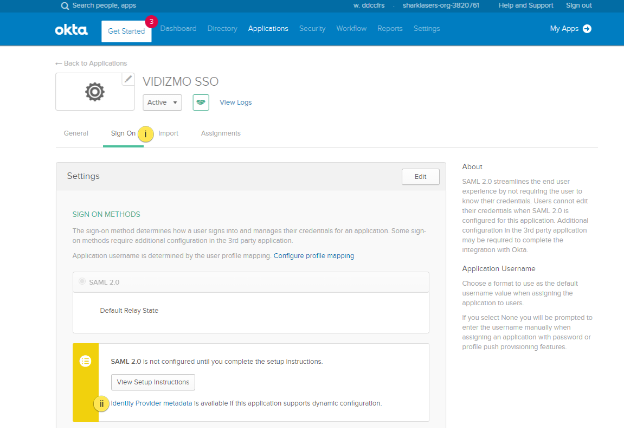This screenshot has height=429, width=624.
Task: Click the My Apps link
Action: tap(564, 29)
